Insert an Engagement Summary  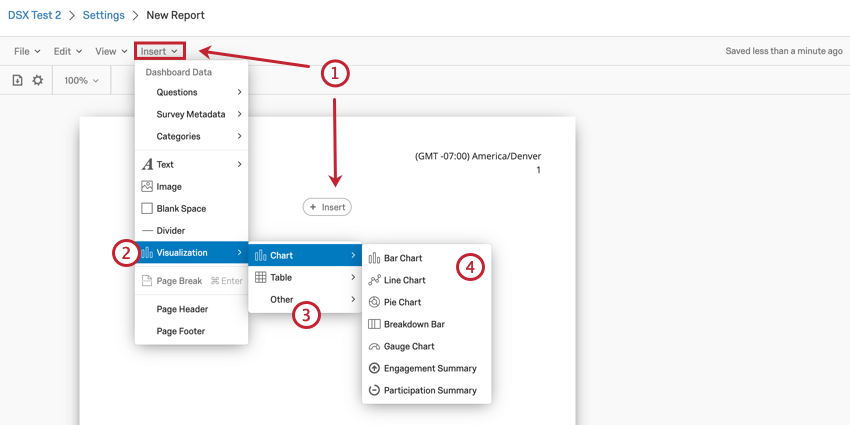click(427, 368)
